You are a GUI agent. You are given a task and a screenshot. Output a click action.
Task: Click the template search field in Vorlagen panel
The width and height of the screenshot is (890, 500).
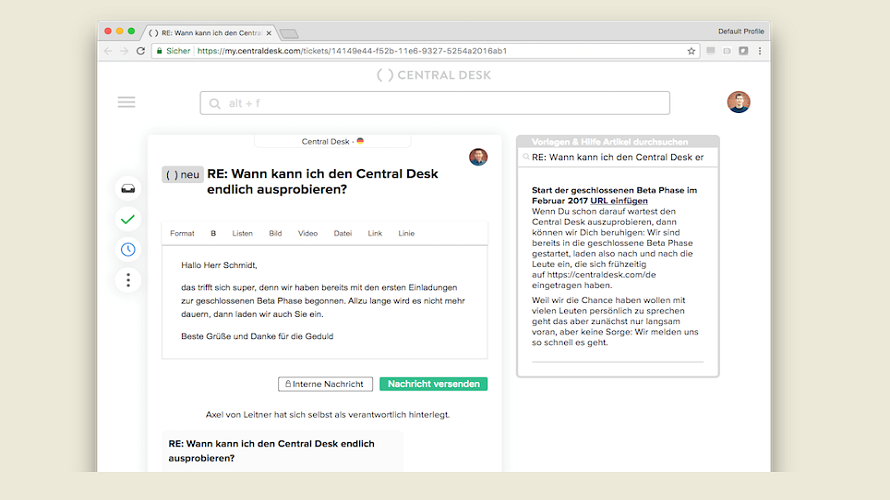(618, 157)
